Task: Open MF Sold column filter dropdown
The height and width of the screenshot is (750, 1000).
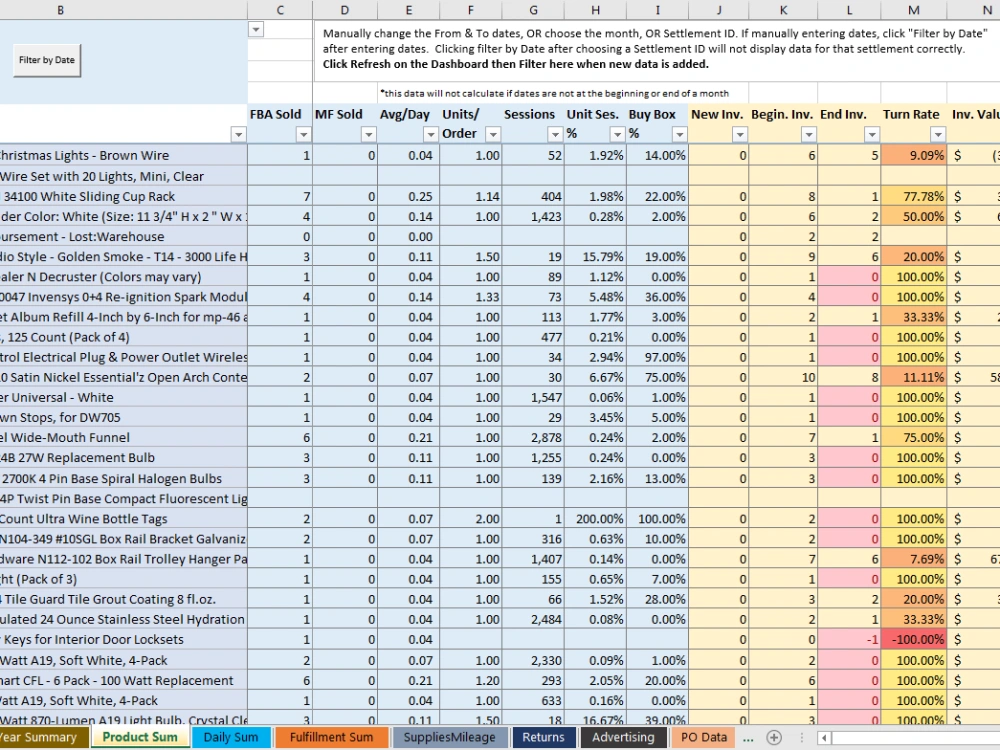Action: [368, 135]
